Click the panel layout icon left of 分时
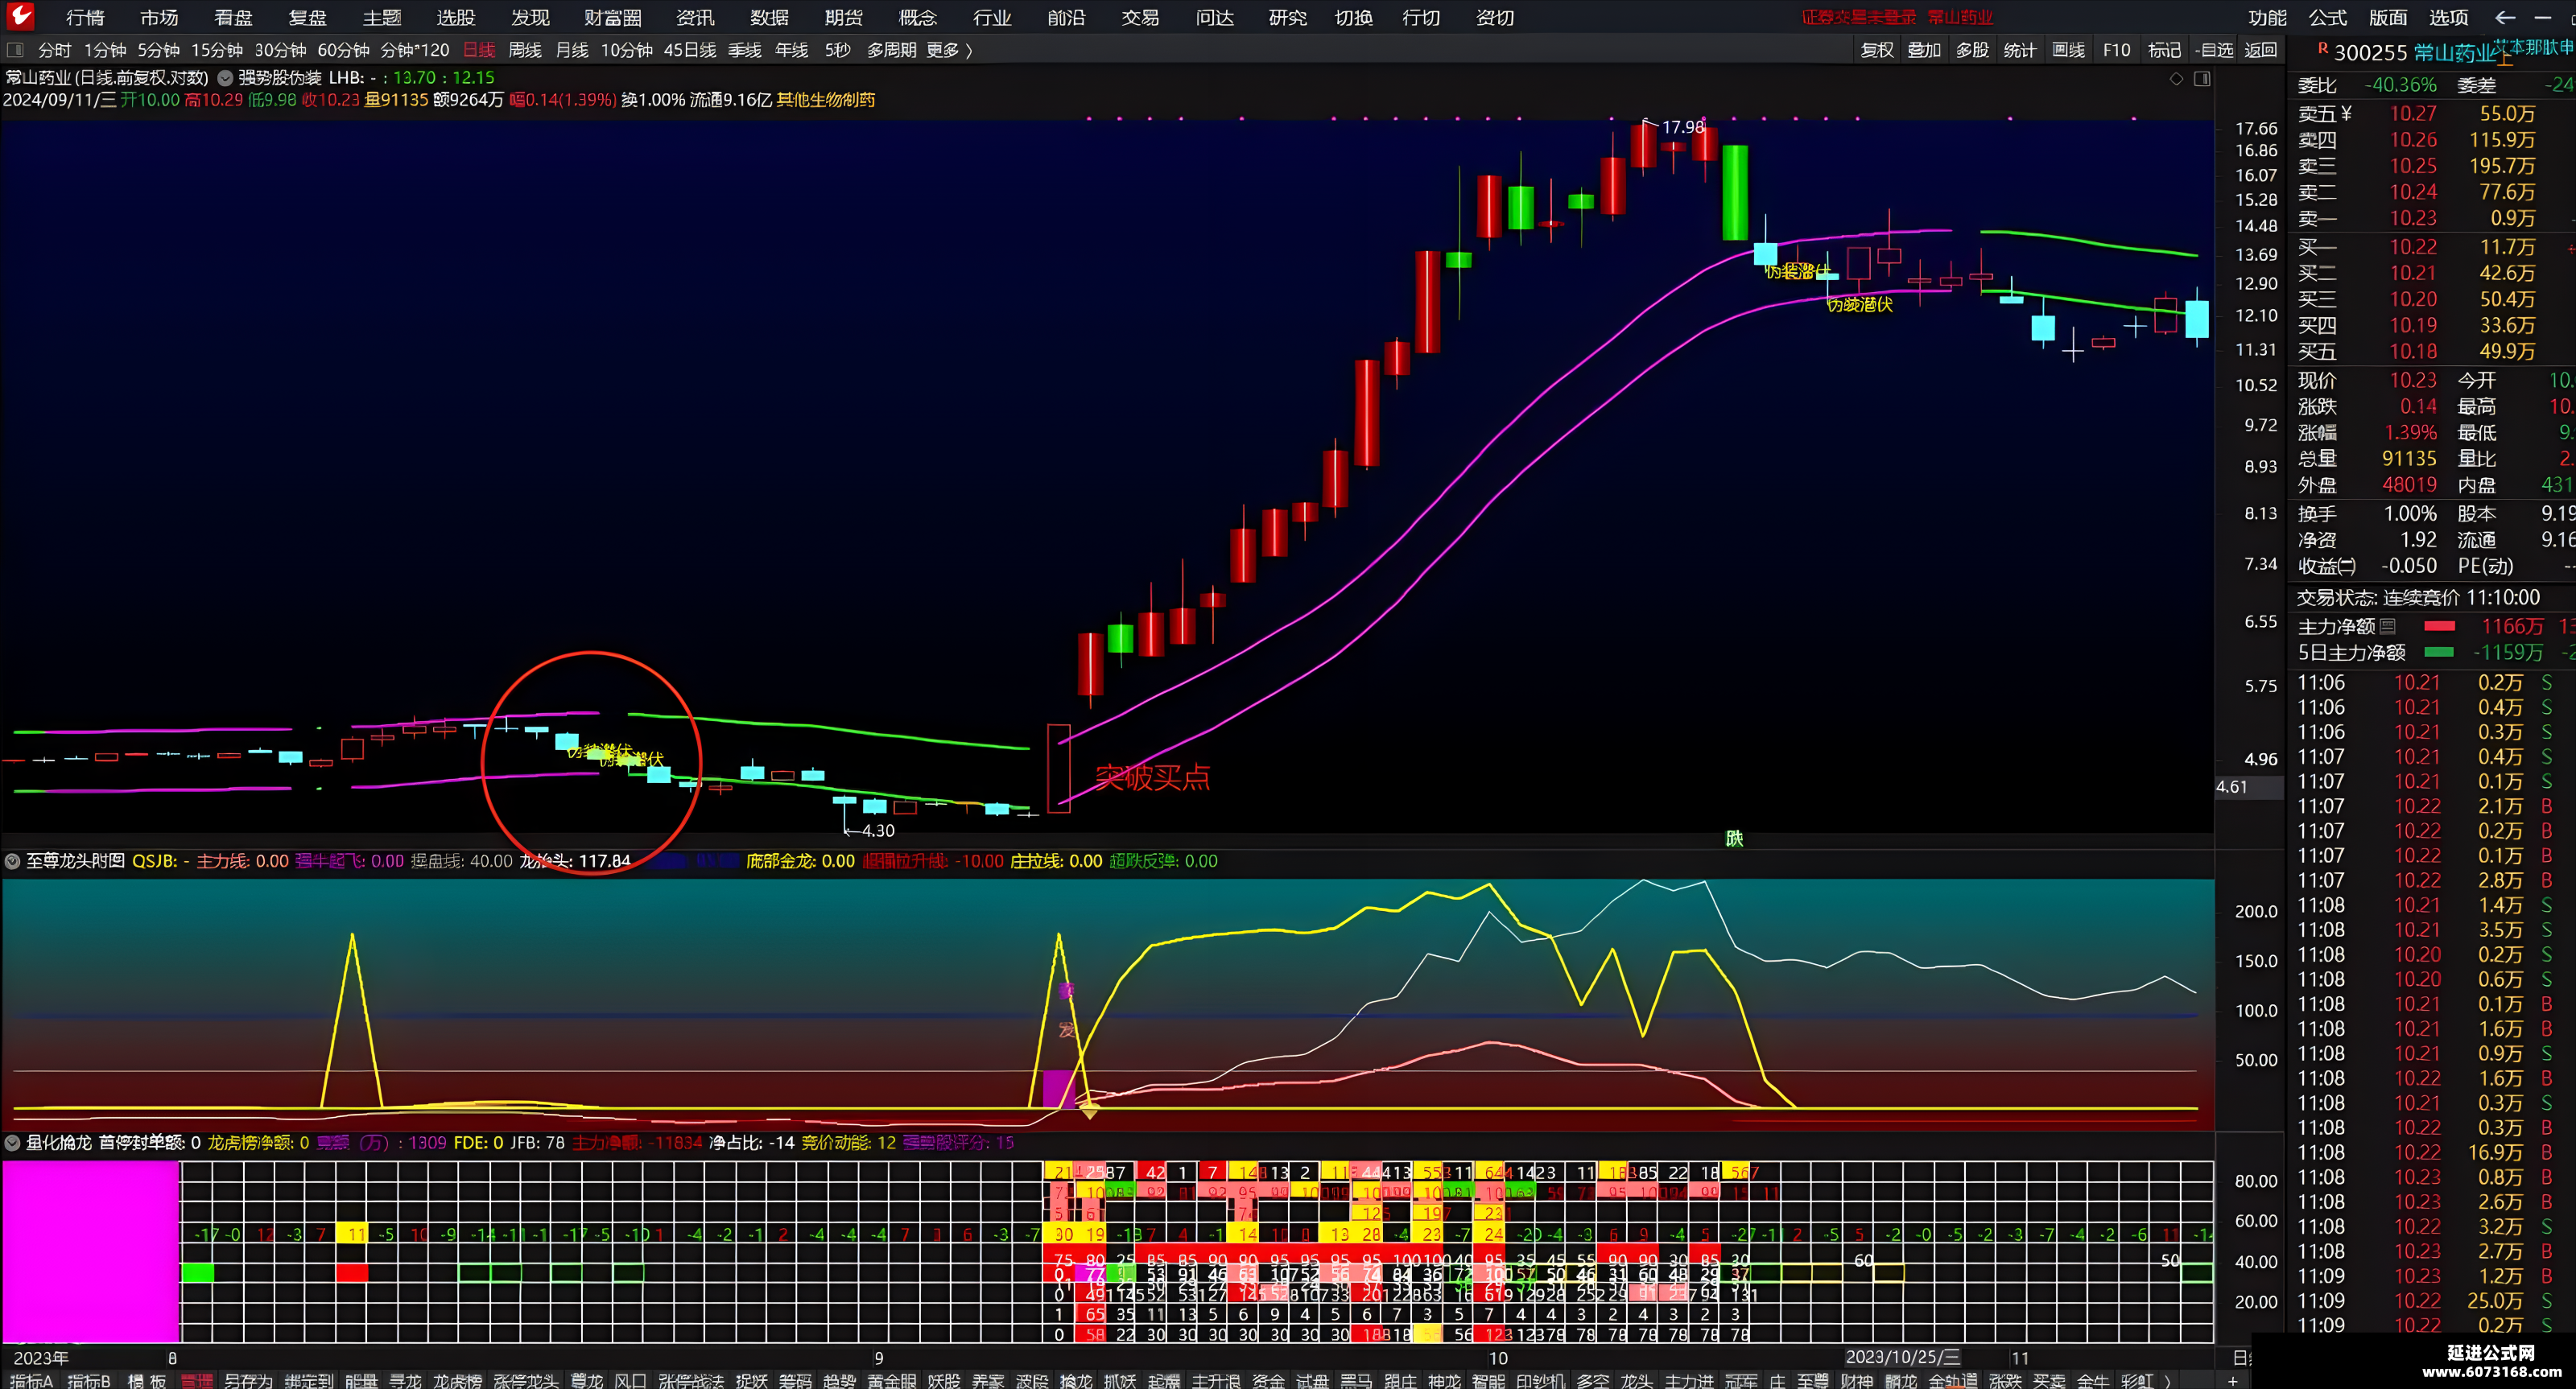 tap(15, 50)
